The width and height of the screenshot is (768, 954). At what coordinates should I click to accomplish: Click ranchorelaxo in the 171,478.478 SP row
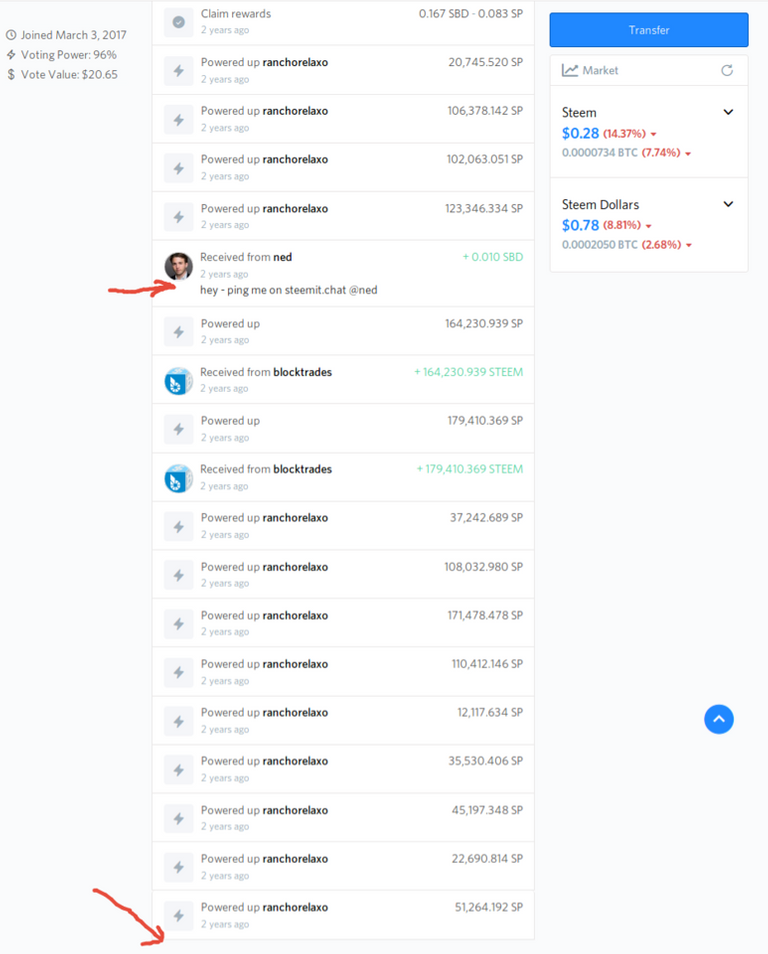295,615
